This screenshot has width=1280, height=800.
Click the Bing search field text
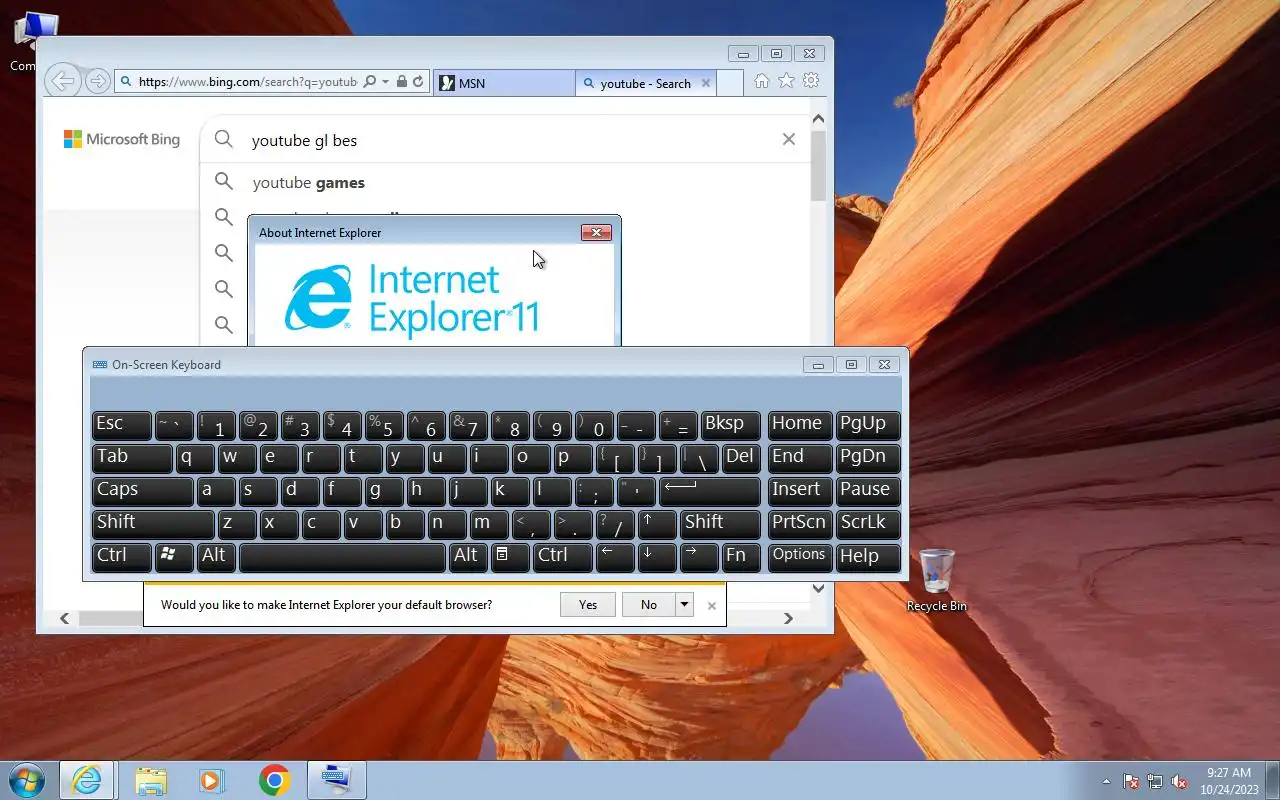click(304, 140)
